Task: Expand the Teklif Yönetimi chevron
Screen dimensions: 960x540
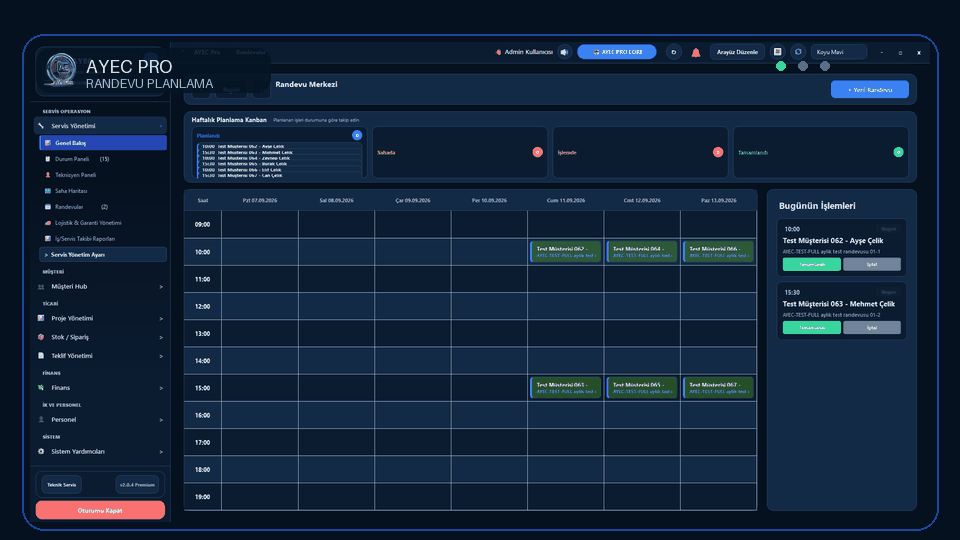Action: [161, 356]
